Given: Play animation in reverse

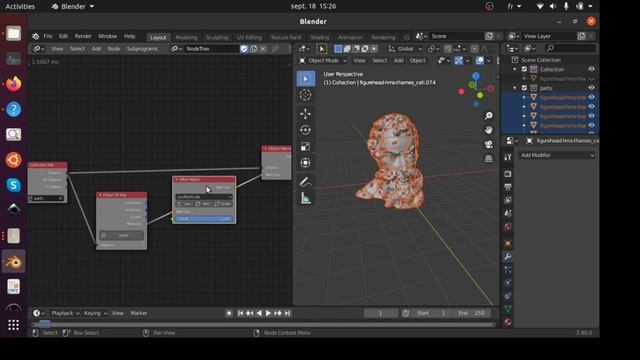Looking at the screenshot, I should pos(259,313).
